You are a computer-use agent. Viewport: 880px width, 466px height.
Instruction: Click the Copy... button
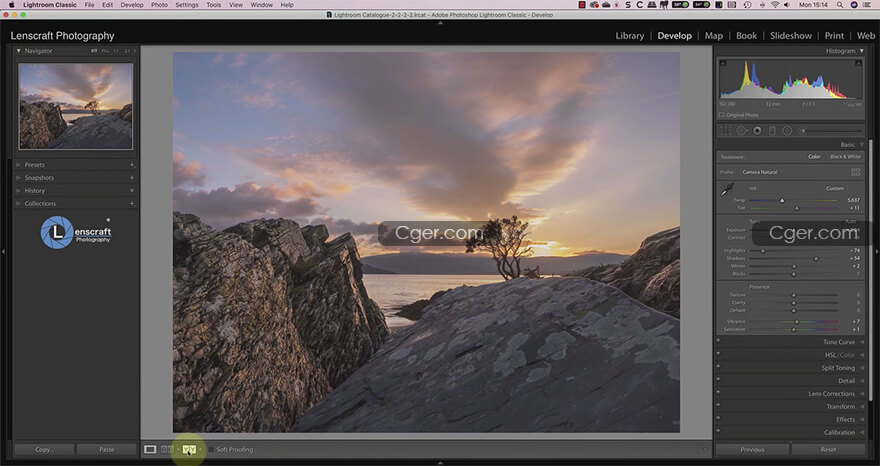pyautogui.click(x=44, y=450)
